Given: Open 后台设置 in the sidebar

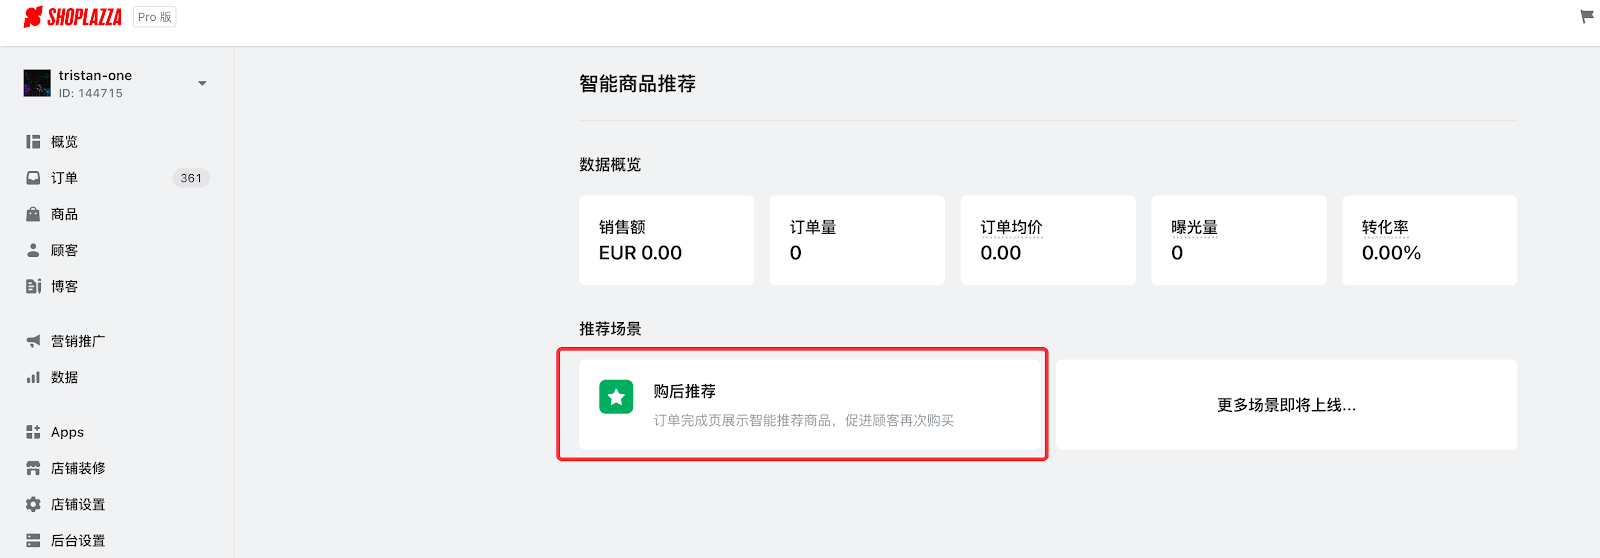Looking at the screenshot, I should [x=78, y=540].
